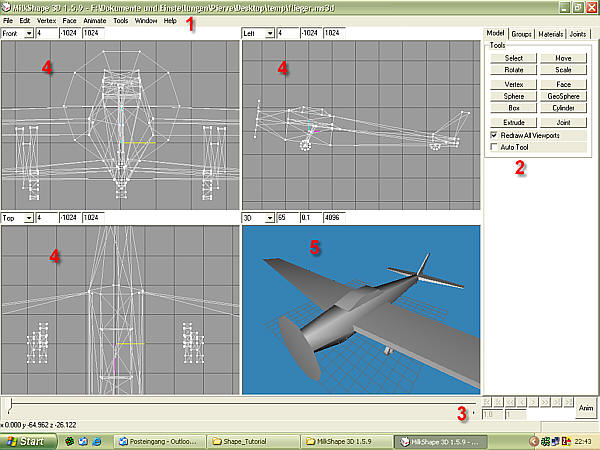Click the 3D viewport 4096 far clip field

click(334, 218)
